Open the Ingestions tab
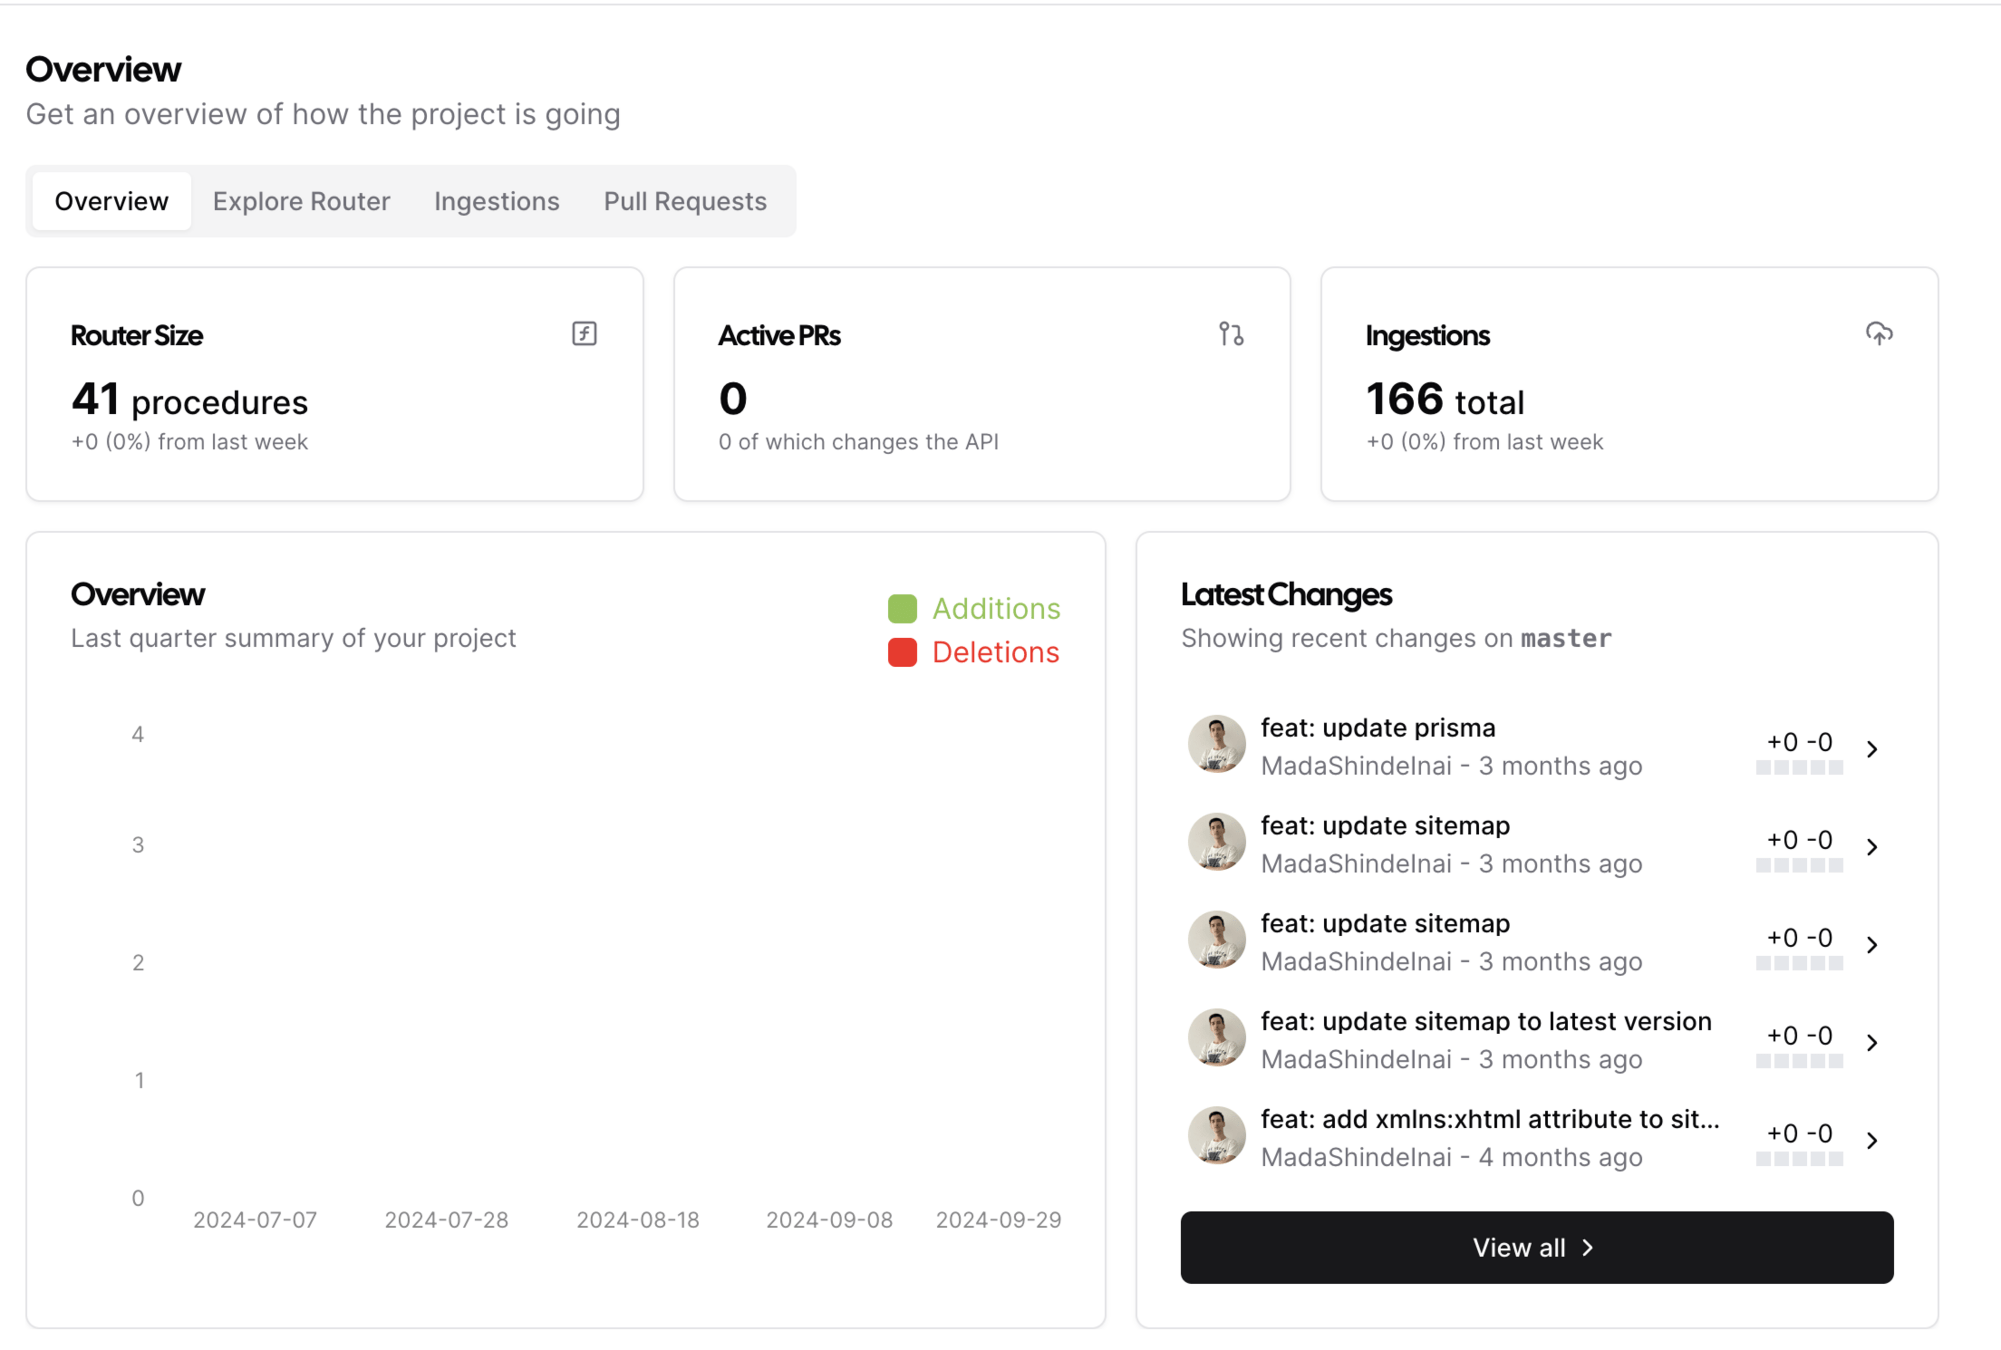Image resolution: width=2001 pixels, height=1350 pixels. coord(496,201)
